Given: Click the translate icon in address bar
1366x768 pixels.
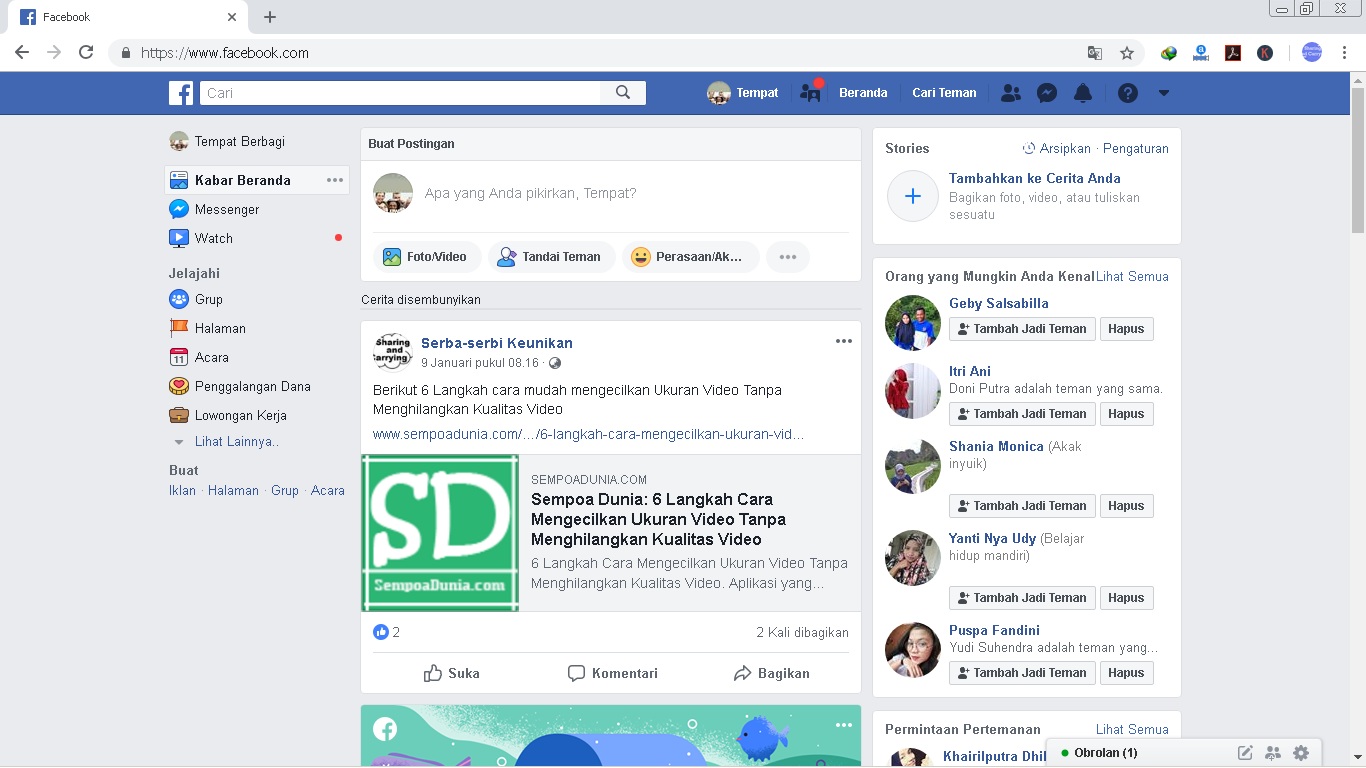Looking at the screenshot, I should pyautogui.click(x=1095, y=53).
